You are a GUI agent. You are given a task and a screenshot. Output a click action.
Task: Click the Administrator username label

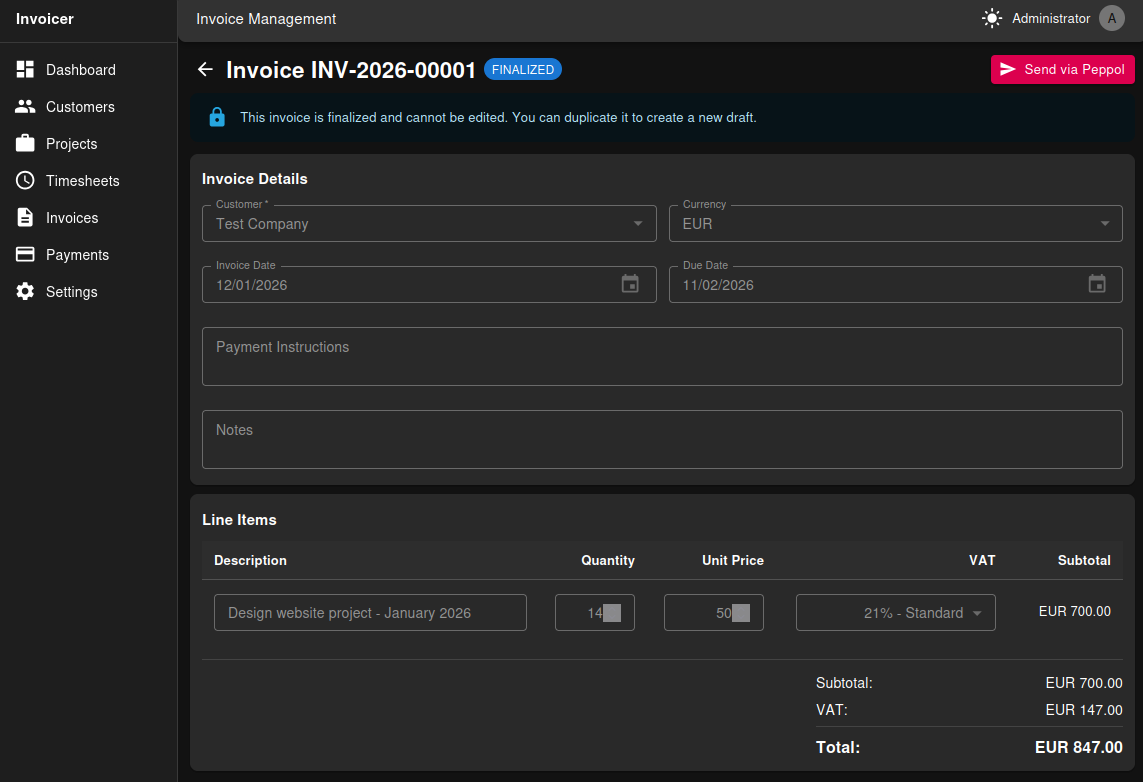[1050, 18]
